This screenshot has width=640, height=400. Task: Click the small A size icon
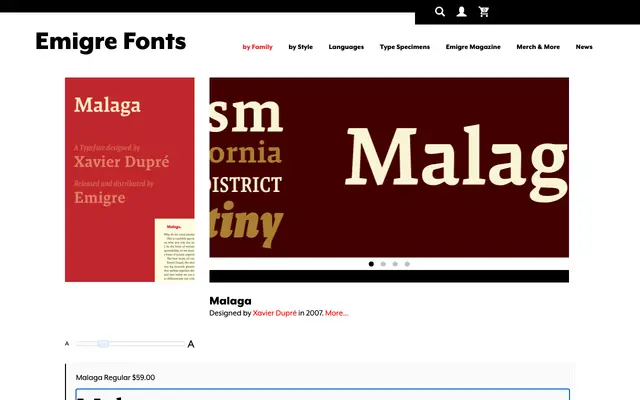pyautogui.click(x=67, y=344)
